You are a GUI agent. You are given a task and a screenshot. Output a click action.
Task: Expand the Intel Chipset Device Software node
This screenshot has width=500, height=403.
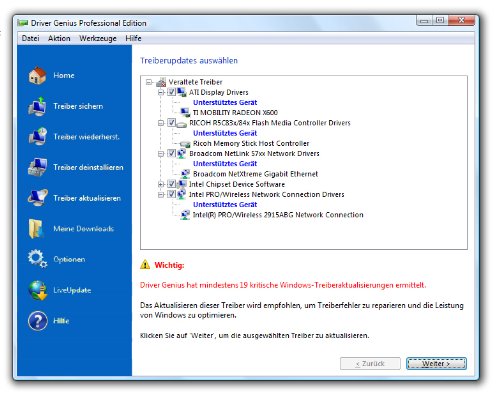tap(161, 184)
